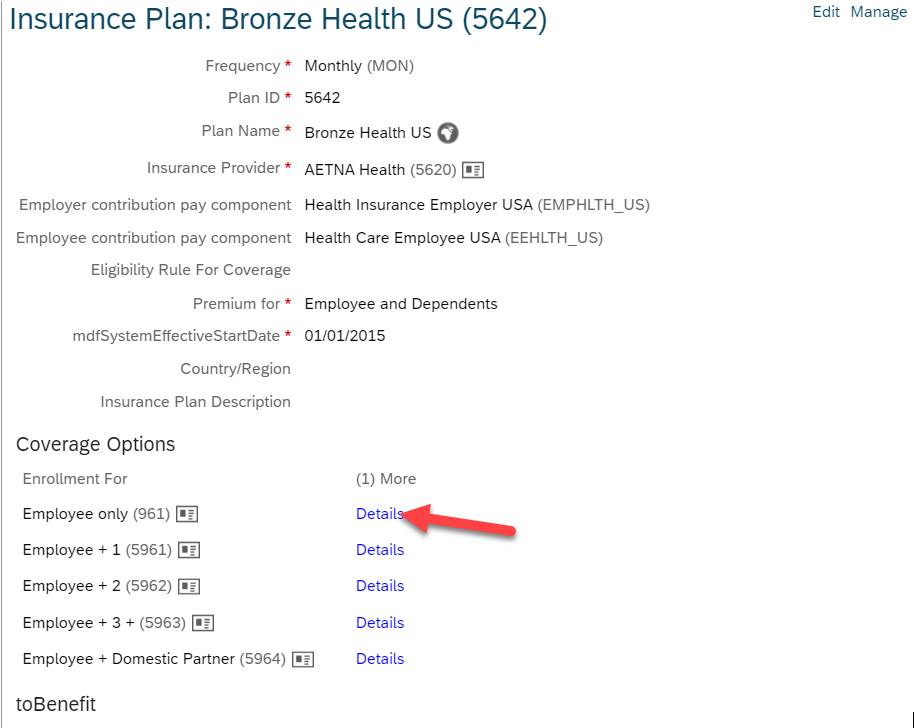Open Details for Employee + 1 coverage

(x=380, y=550)
